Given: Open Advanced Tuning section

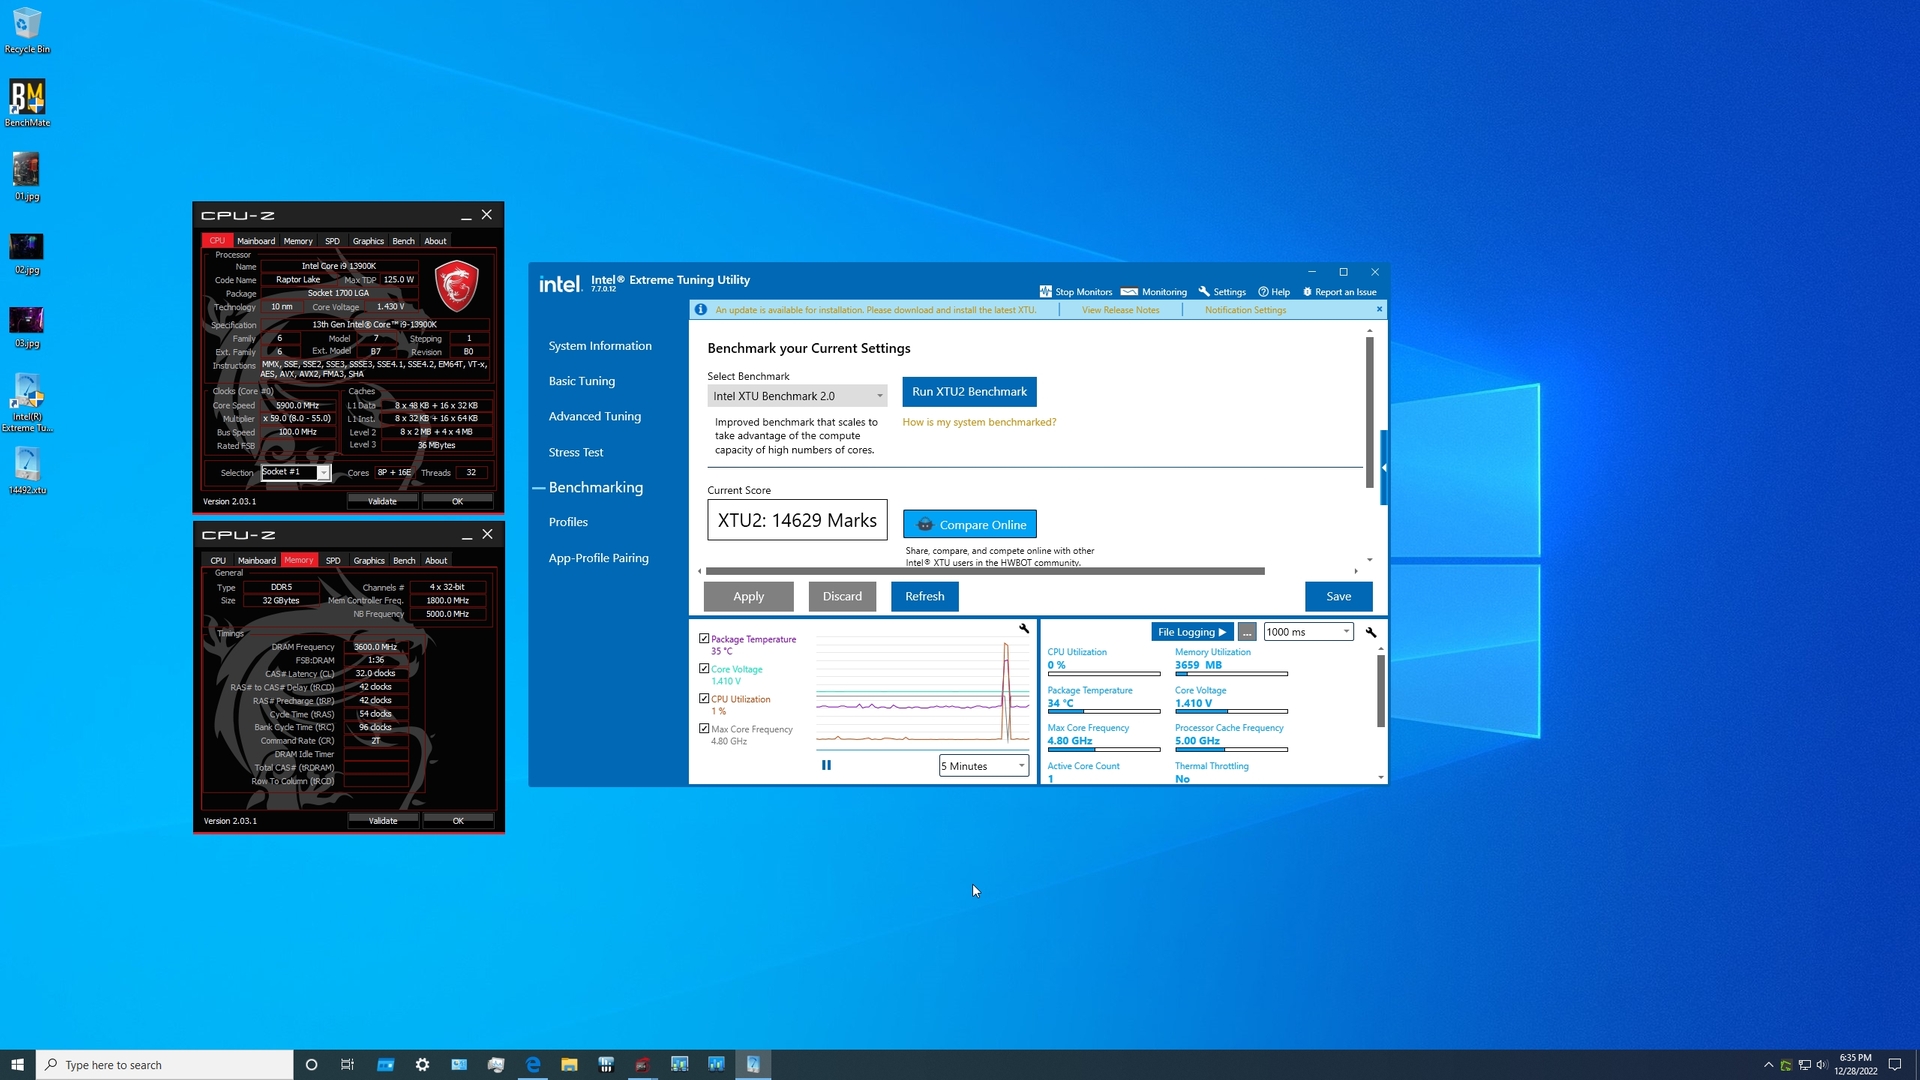Looking at the screenshot, I should click(x=595, y=417).
